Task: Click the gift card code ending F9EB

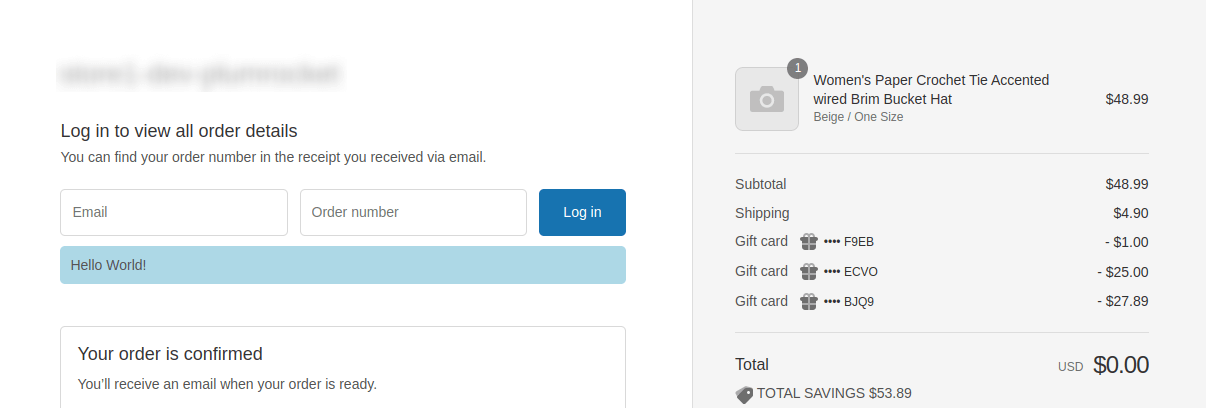Action: [x=849, y=241]
